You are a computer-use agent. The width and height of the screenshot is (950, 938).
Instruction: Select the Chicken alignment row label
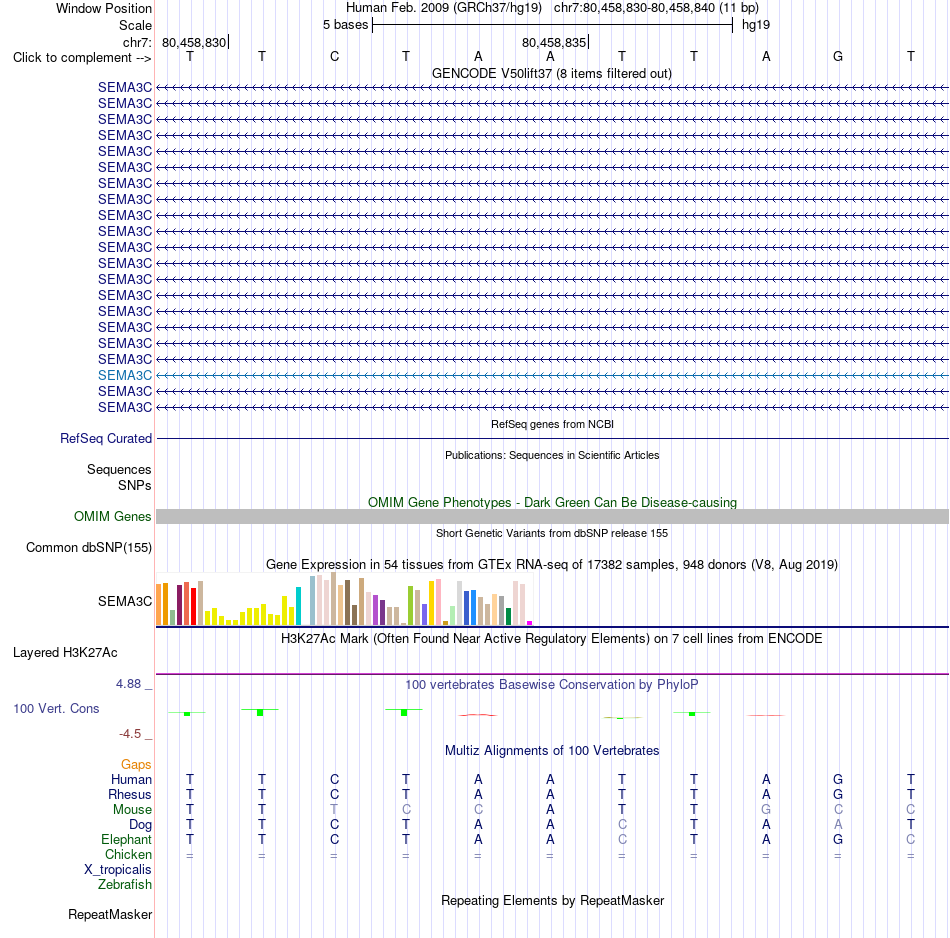click(x=128, y=854)
